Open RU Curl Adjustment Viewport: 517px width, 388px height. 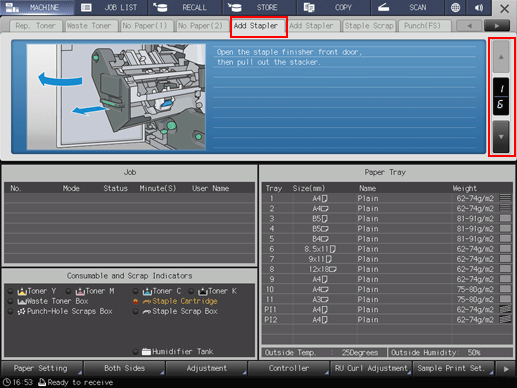(371, 368)
